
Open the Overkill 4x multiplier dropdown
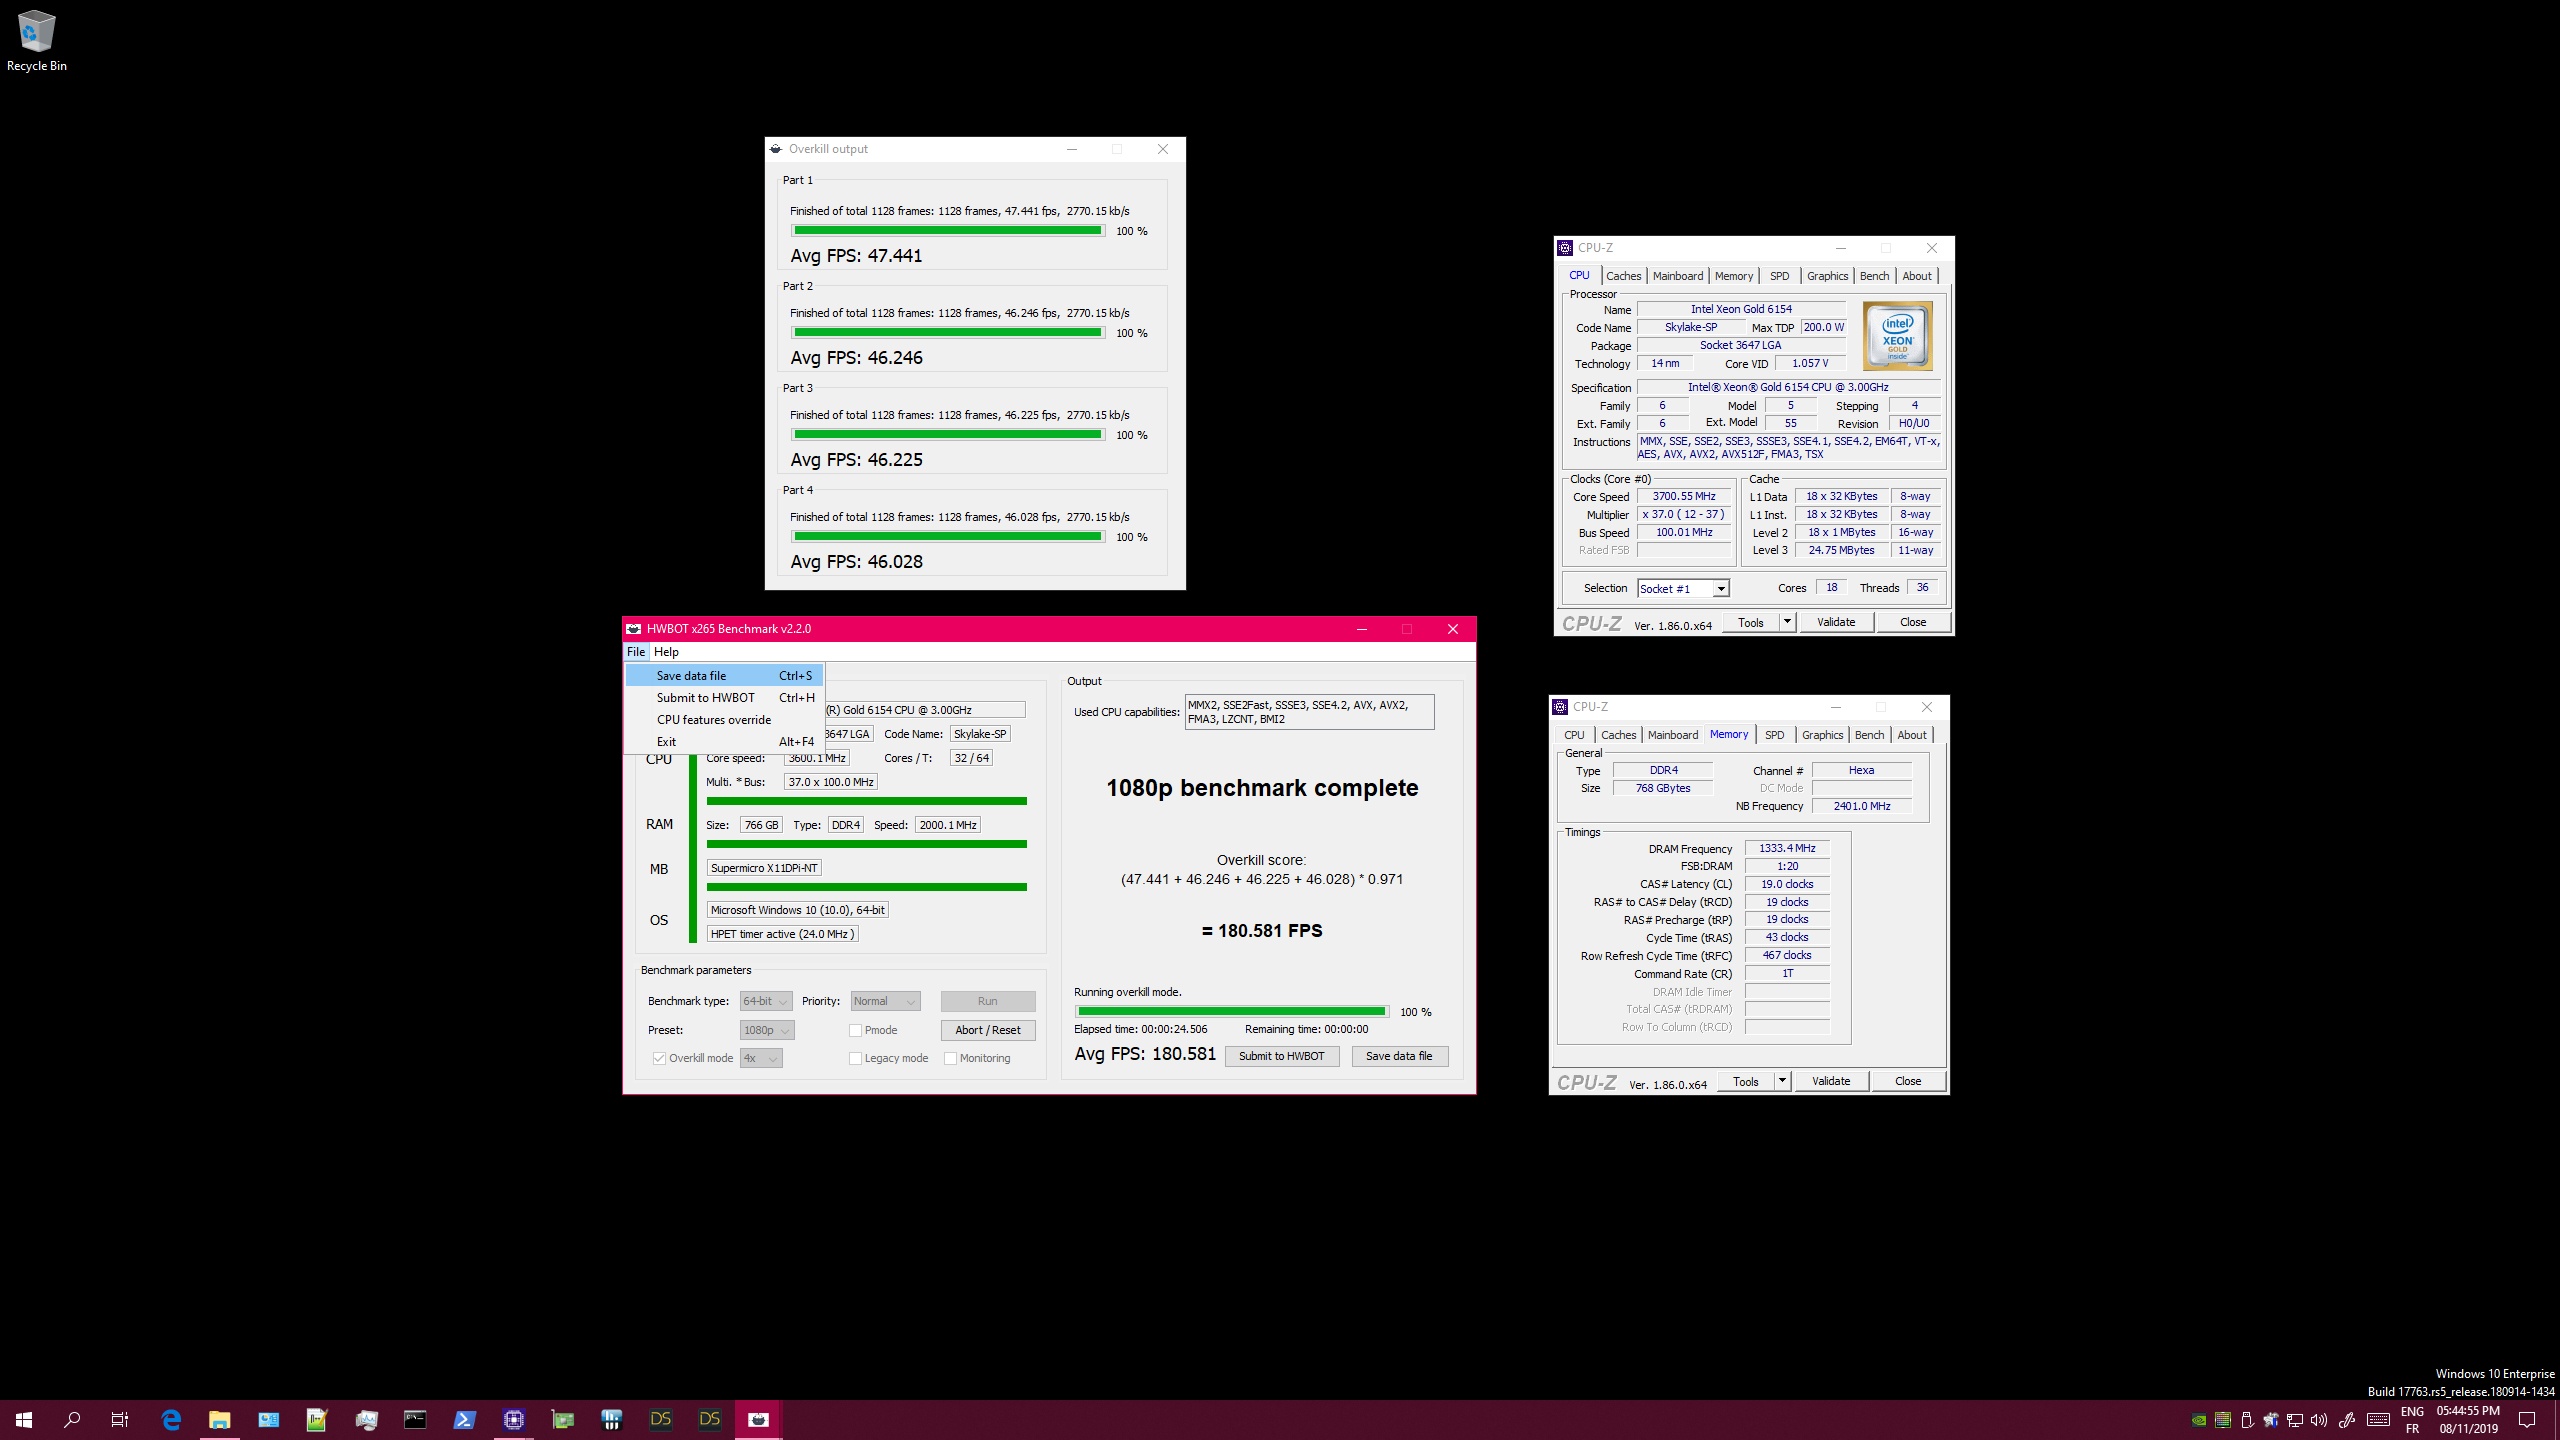tap(761, 1058)
